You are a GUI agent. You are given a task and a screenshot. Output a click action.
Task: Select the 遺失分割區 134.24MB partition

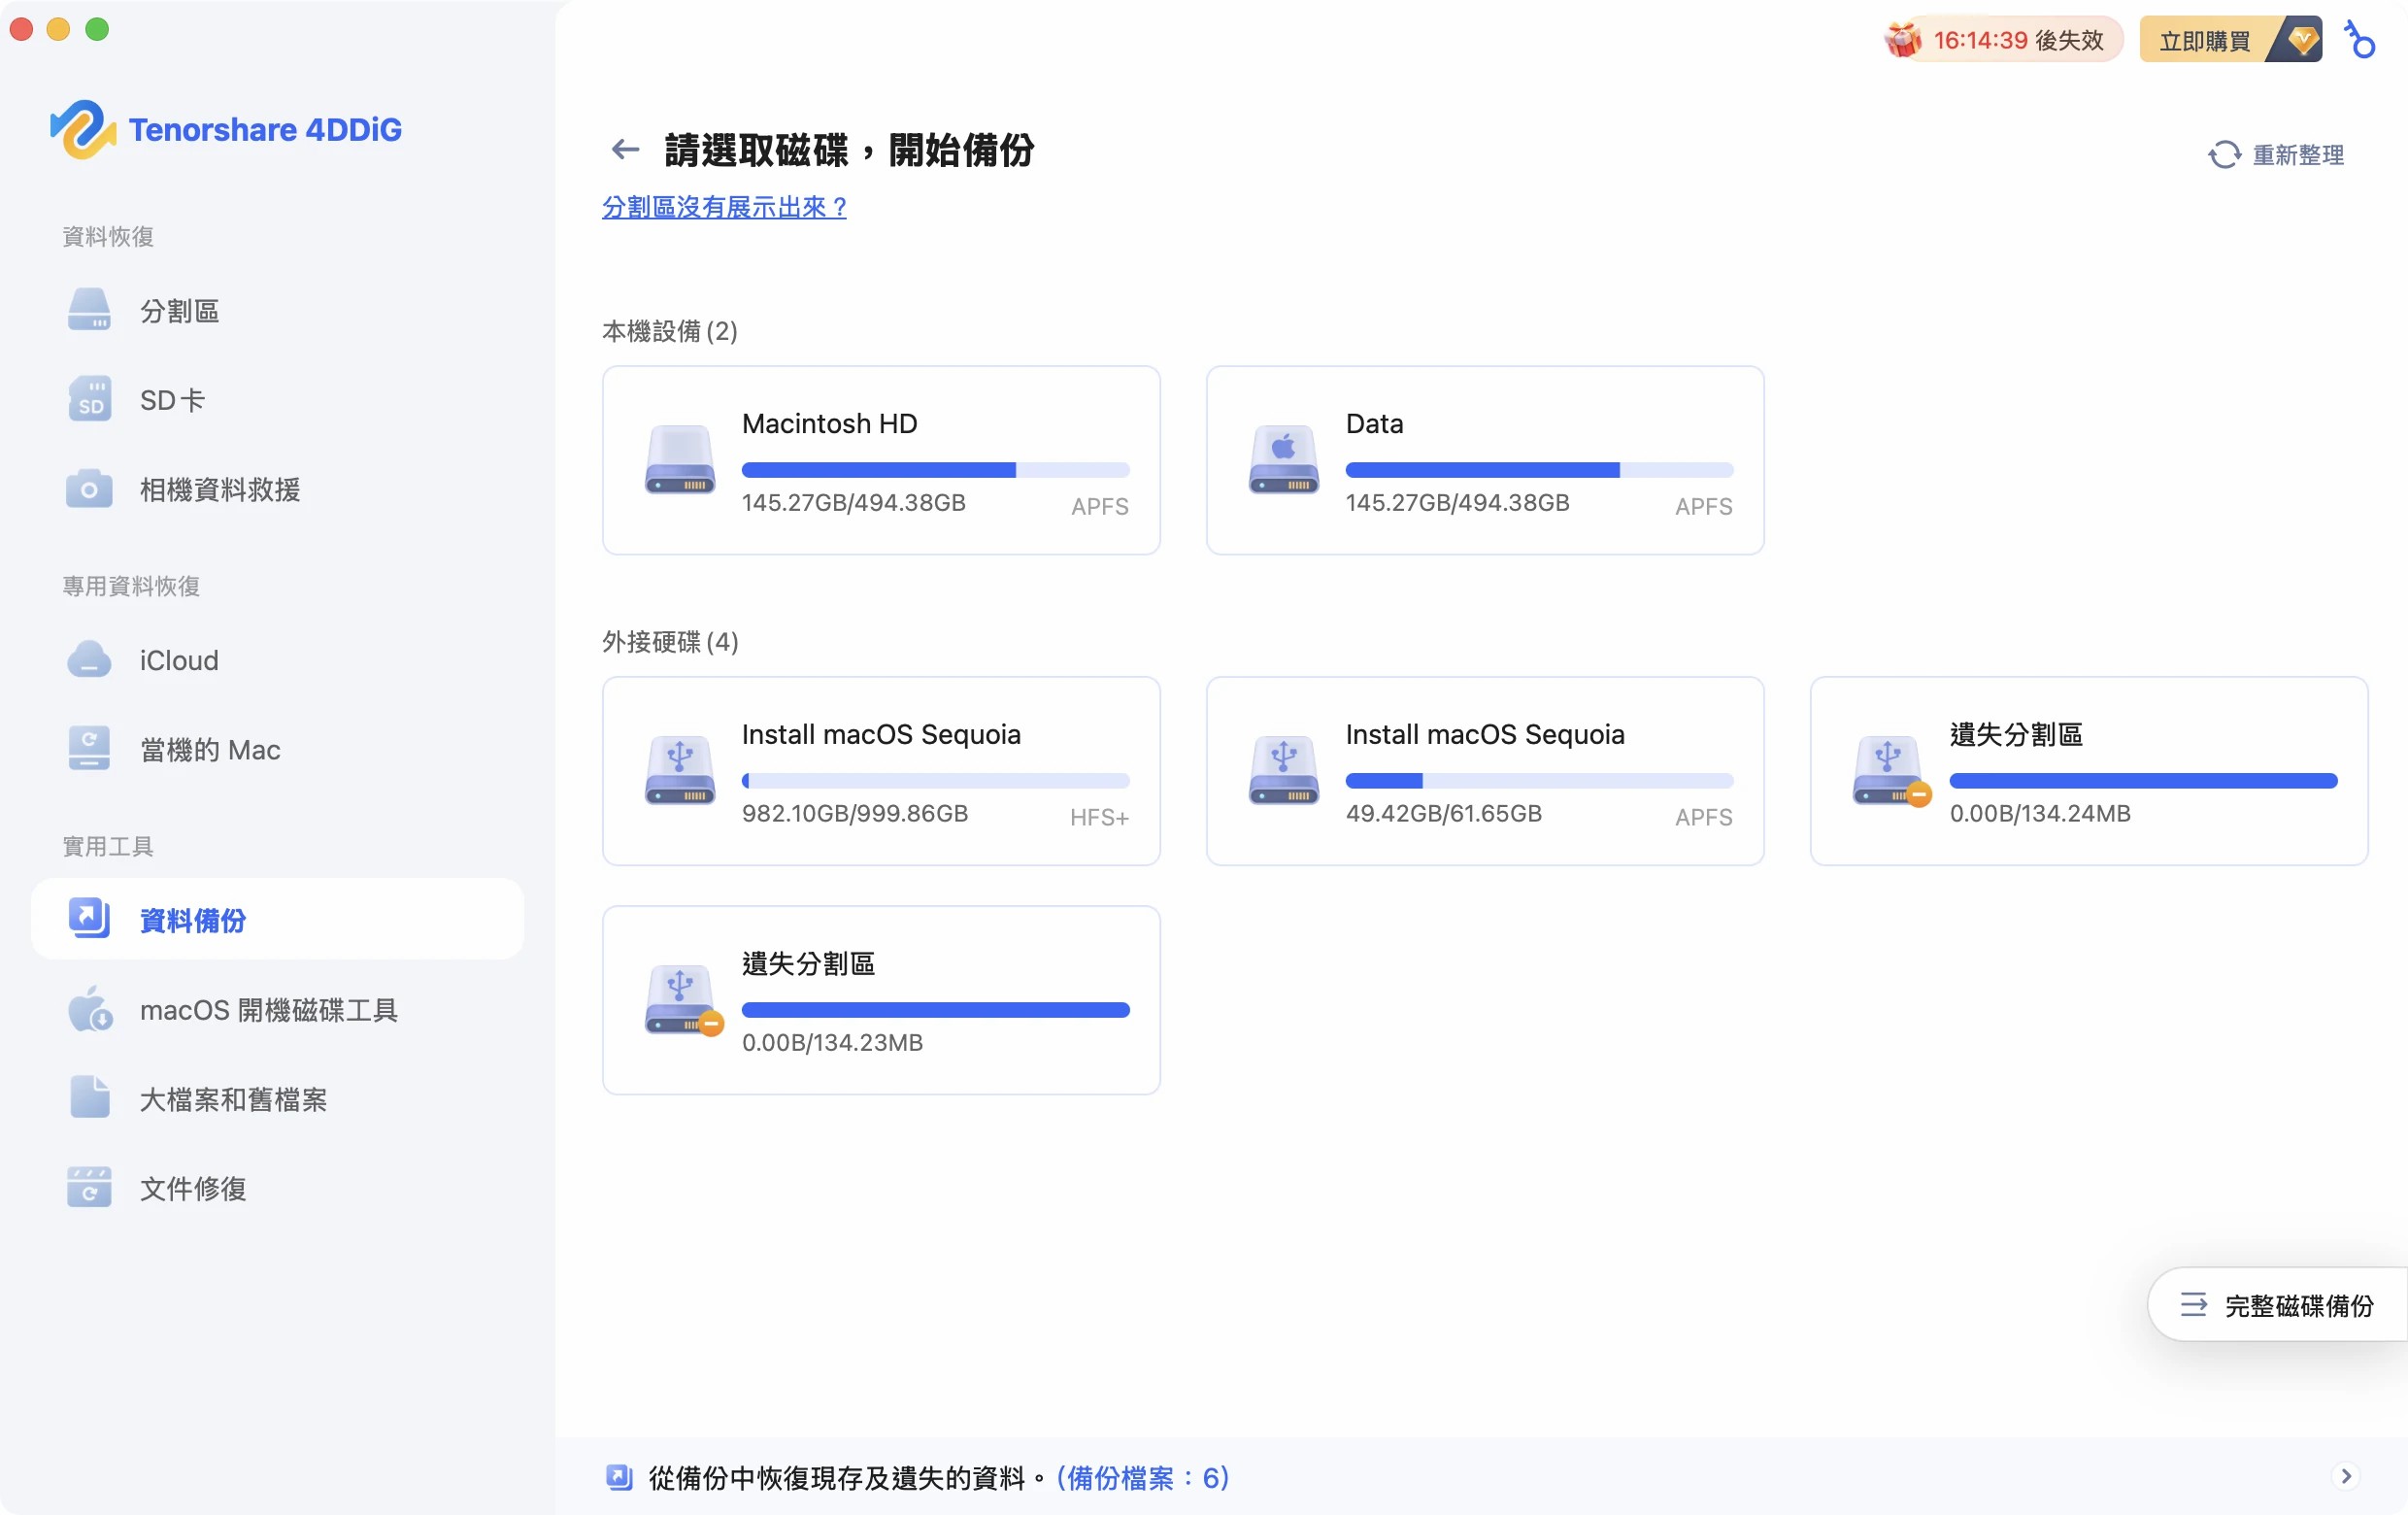[2089, 771]
